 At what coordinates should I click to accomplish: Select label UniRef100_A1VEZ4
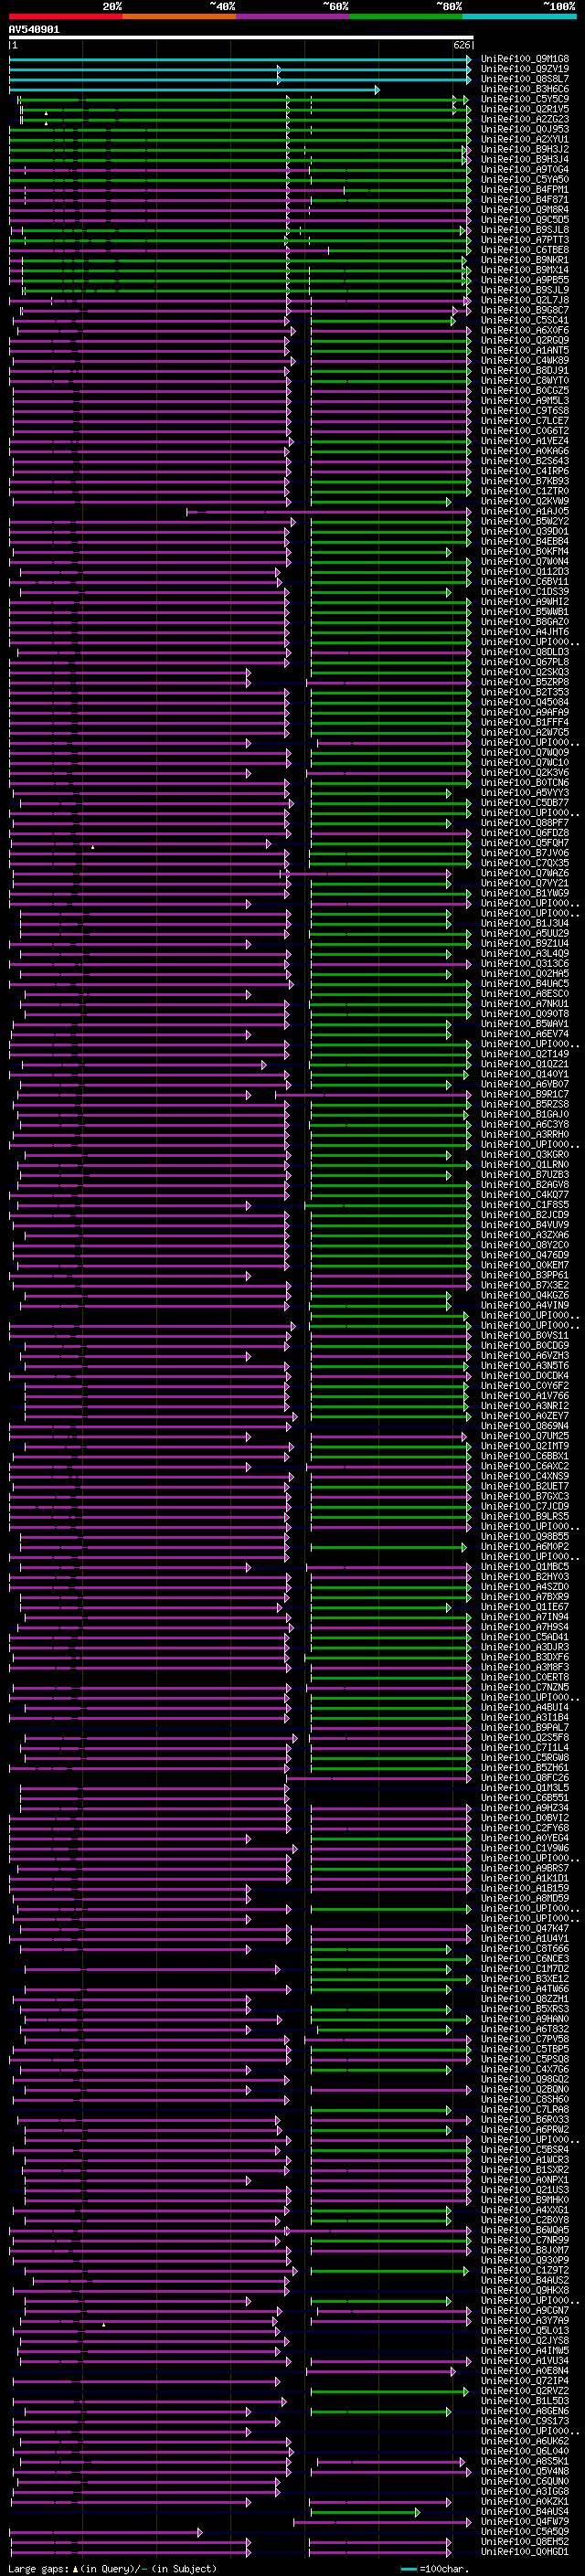pyautogui.click(x=525, y=441)
